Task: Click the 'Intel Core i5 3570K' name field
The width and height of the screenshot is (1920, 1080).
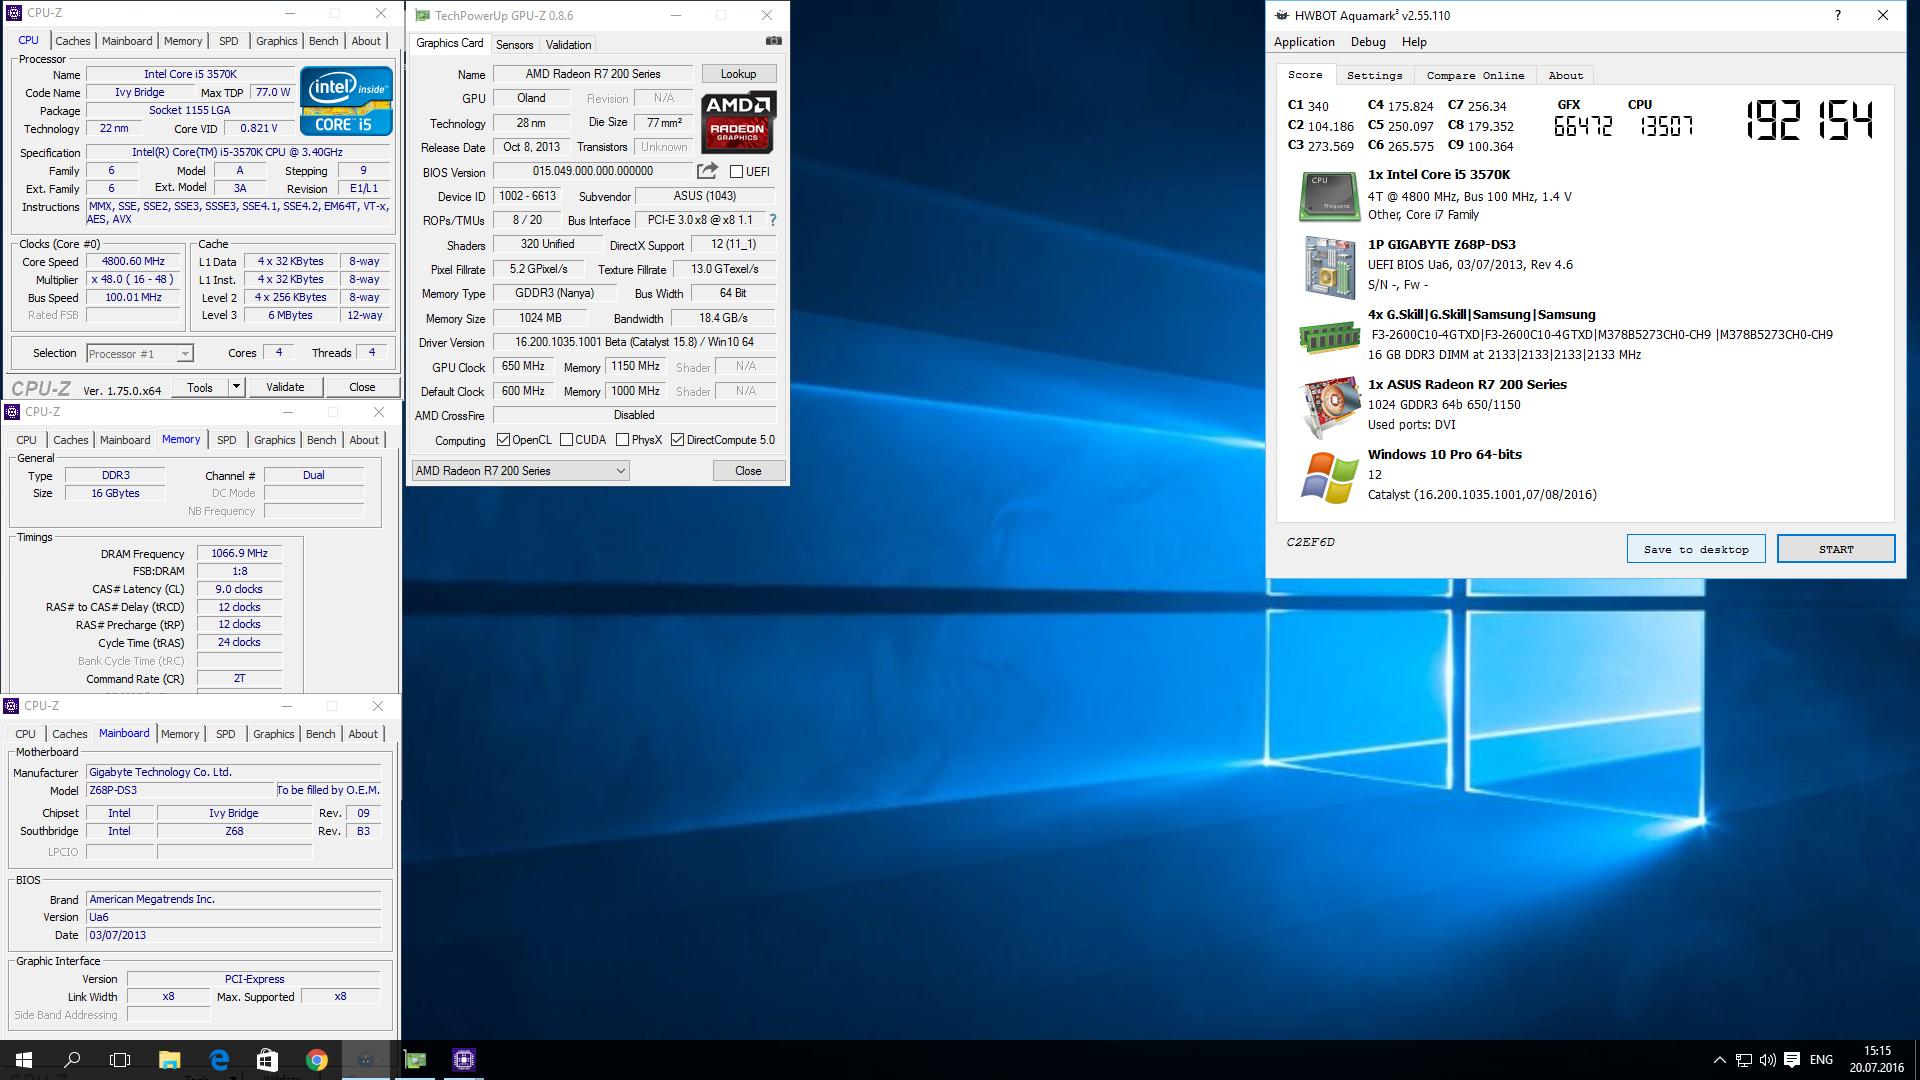Action: (190, 74)
